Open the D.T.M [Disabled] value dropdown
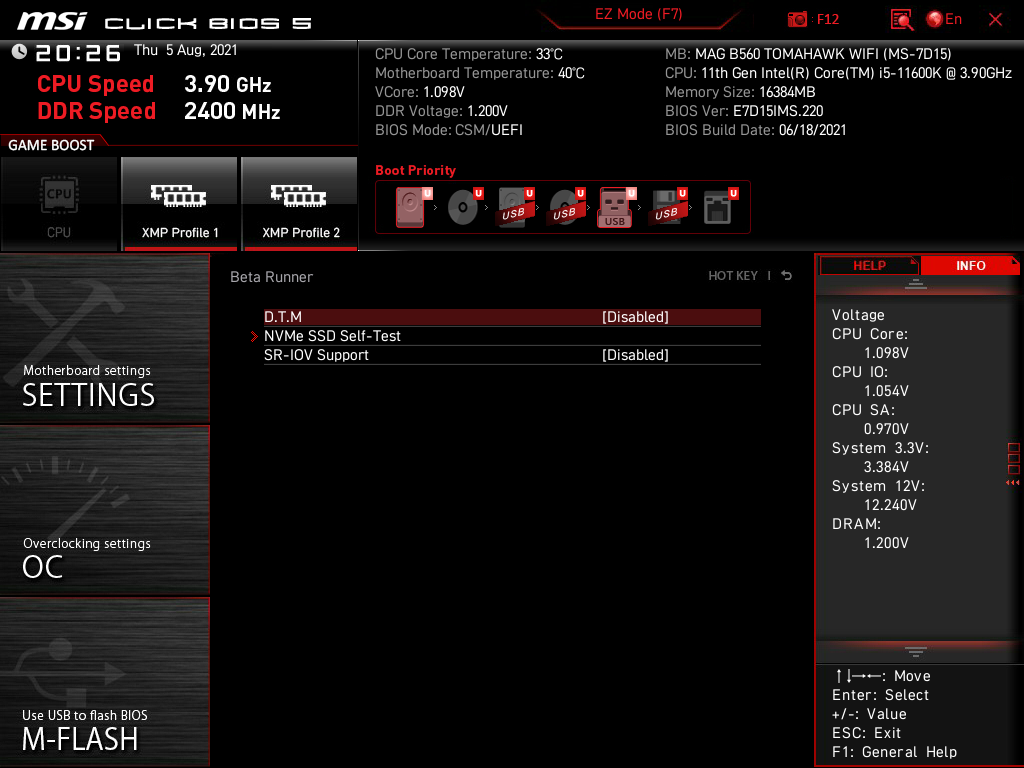The height and width of the screenshot is (768, 1024). [635, 317]
